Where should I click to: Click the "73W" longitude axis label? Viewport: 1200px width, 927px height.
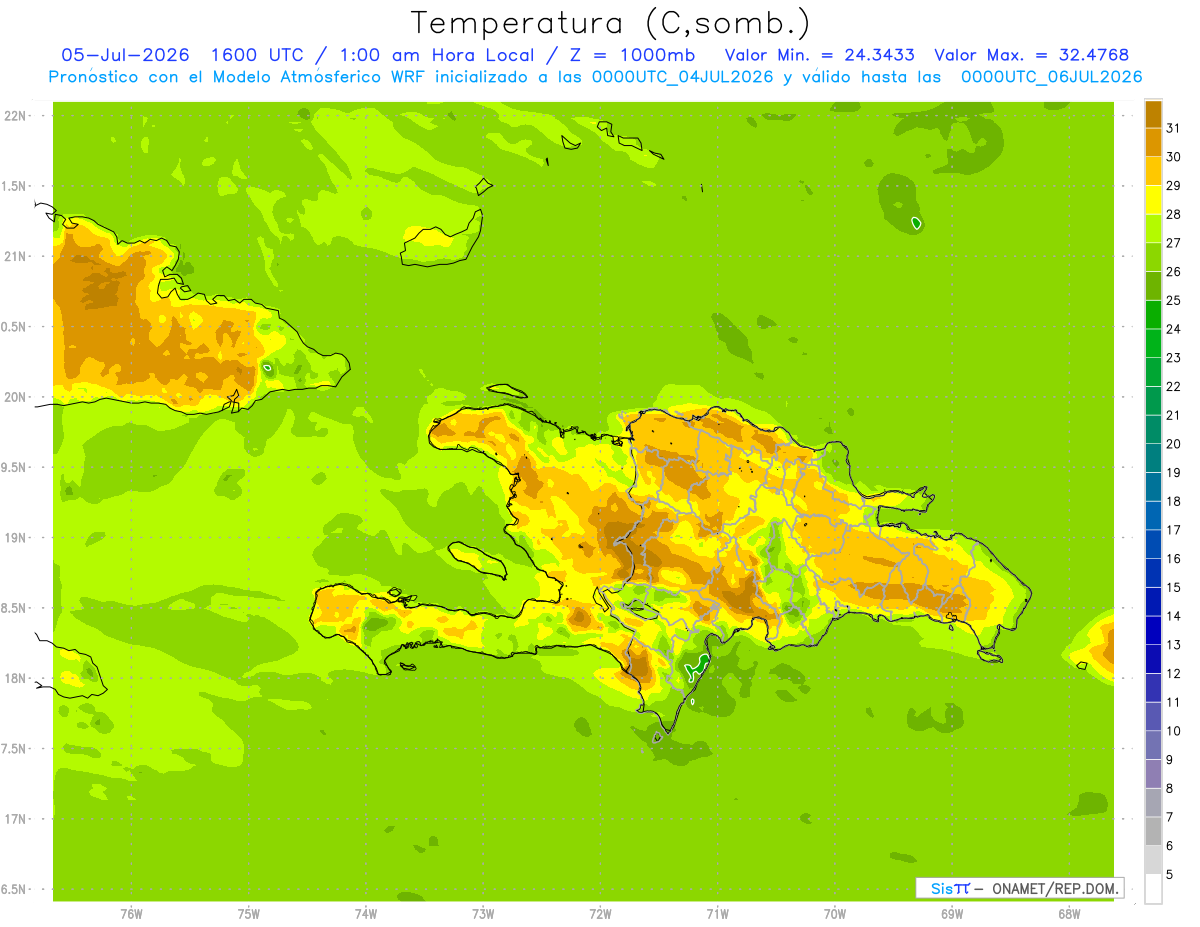point(483,914)
